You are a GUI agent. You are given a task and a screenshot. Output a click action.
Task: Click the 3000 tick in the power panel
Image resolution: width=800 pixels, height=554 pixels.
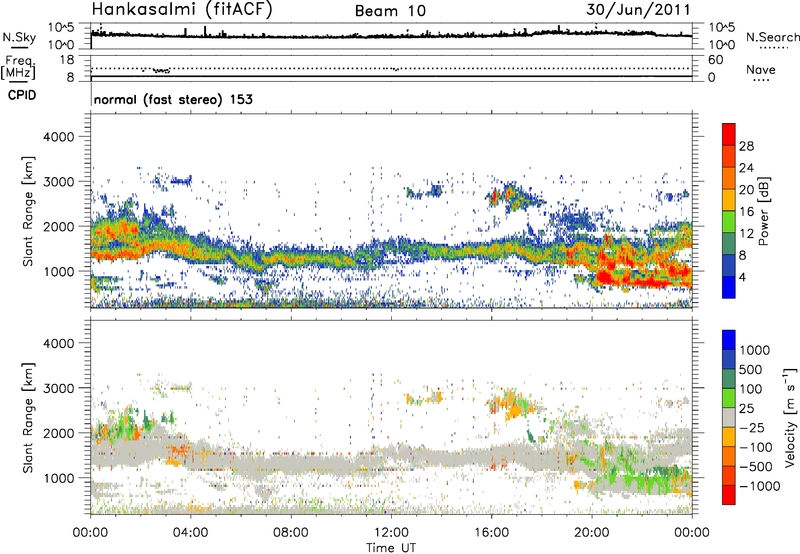point(58,182)
